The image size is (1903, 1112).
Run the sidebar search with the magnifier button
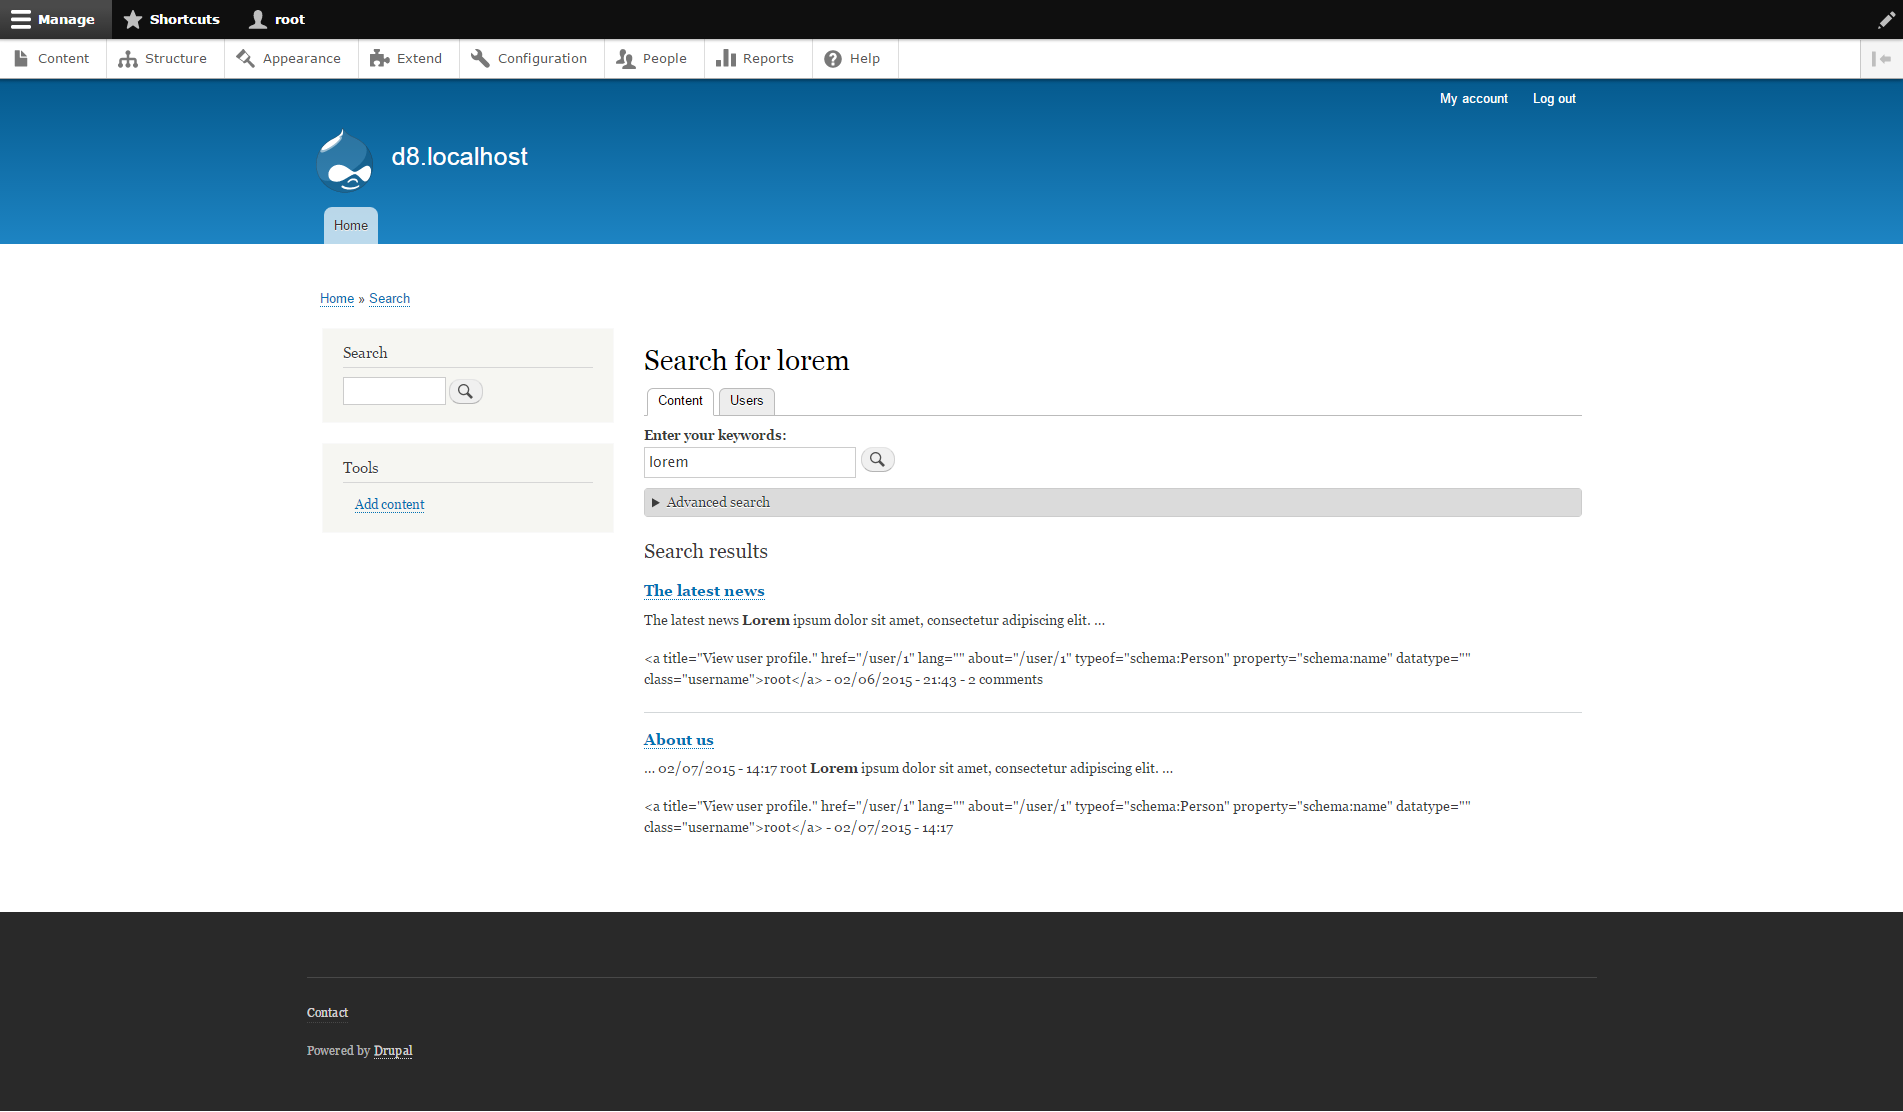466,391
